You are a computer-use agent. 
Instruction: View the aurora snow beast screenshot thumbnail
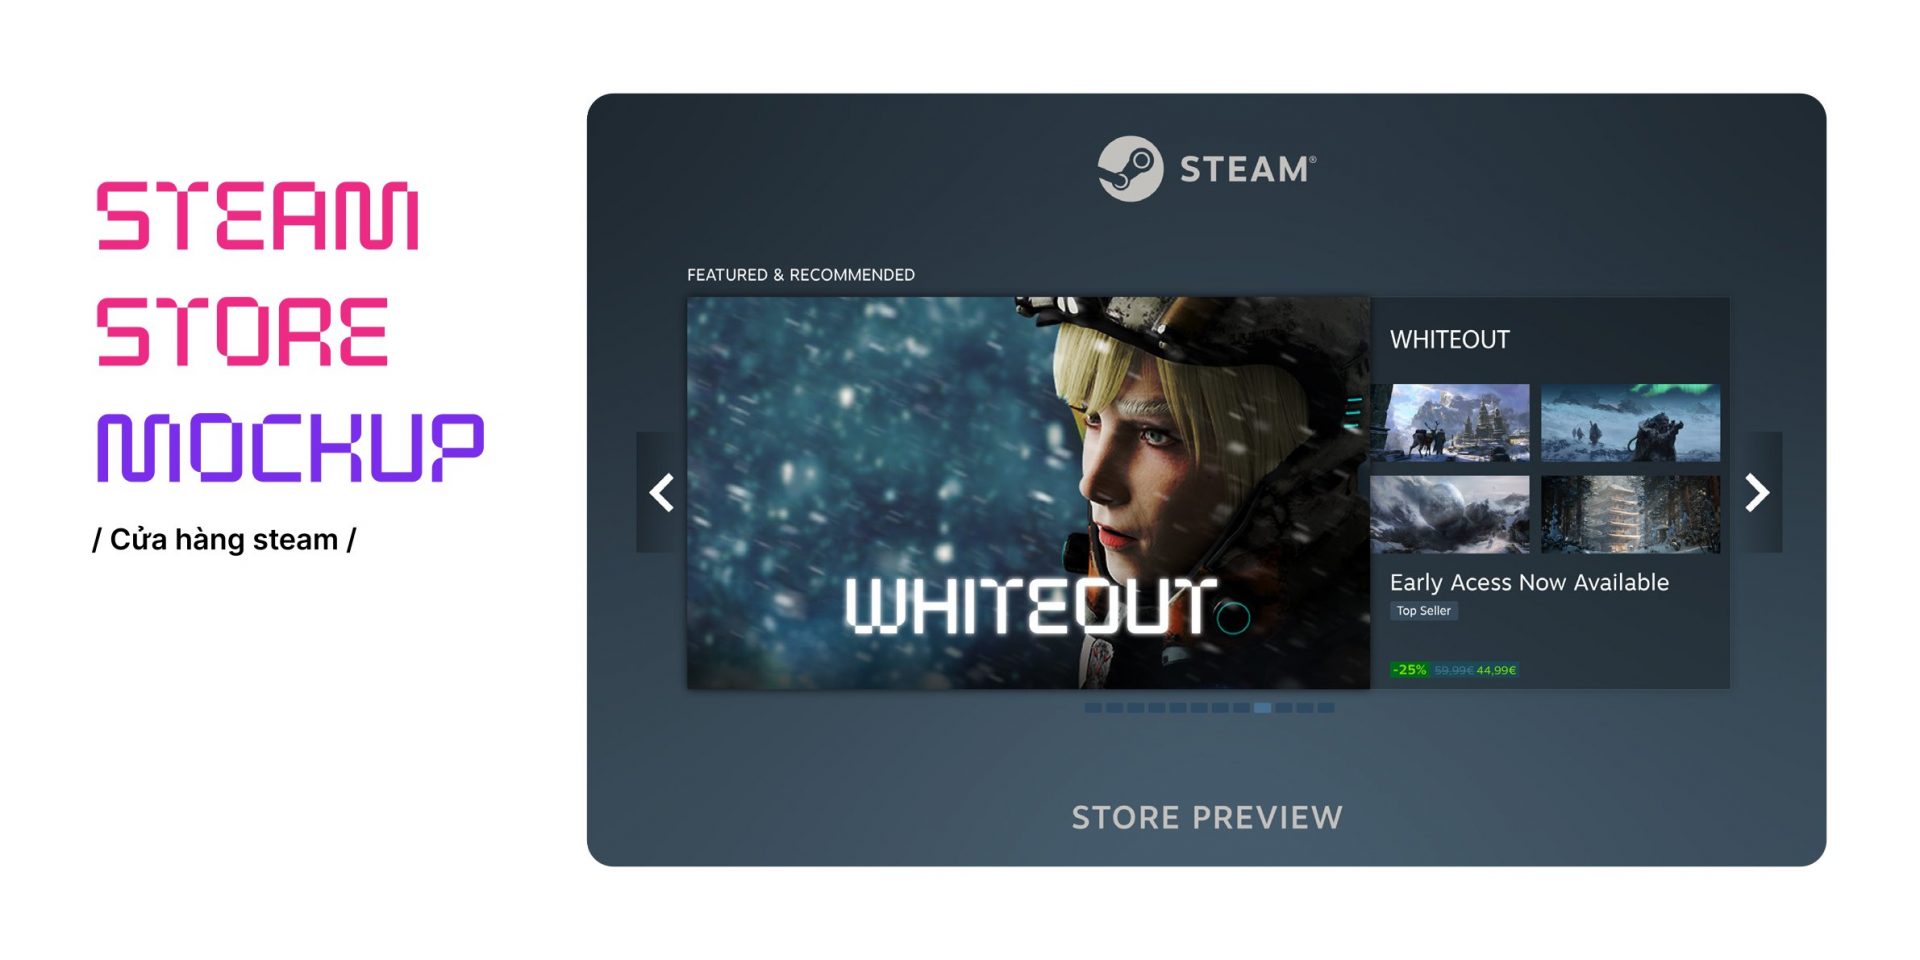pos(1631,422)
